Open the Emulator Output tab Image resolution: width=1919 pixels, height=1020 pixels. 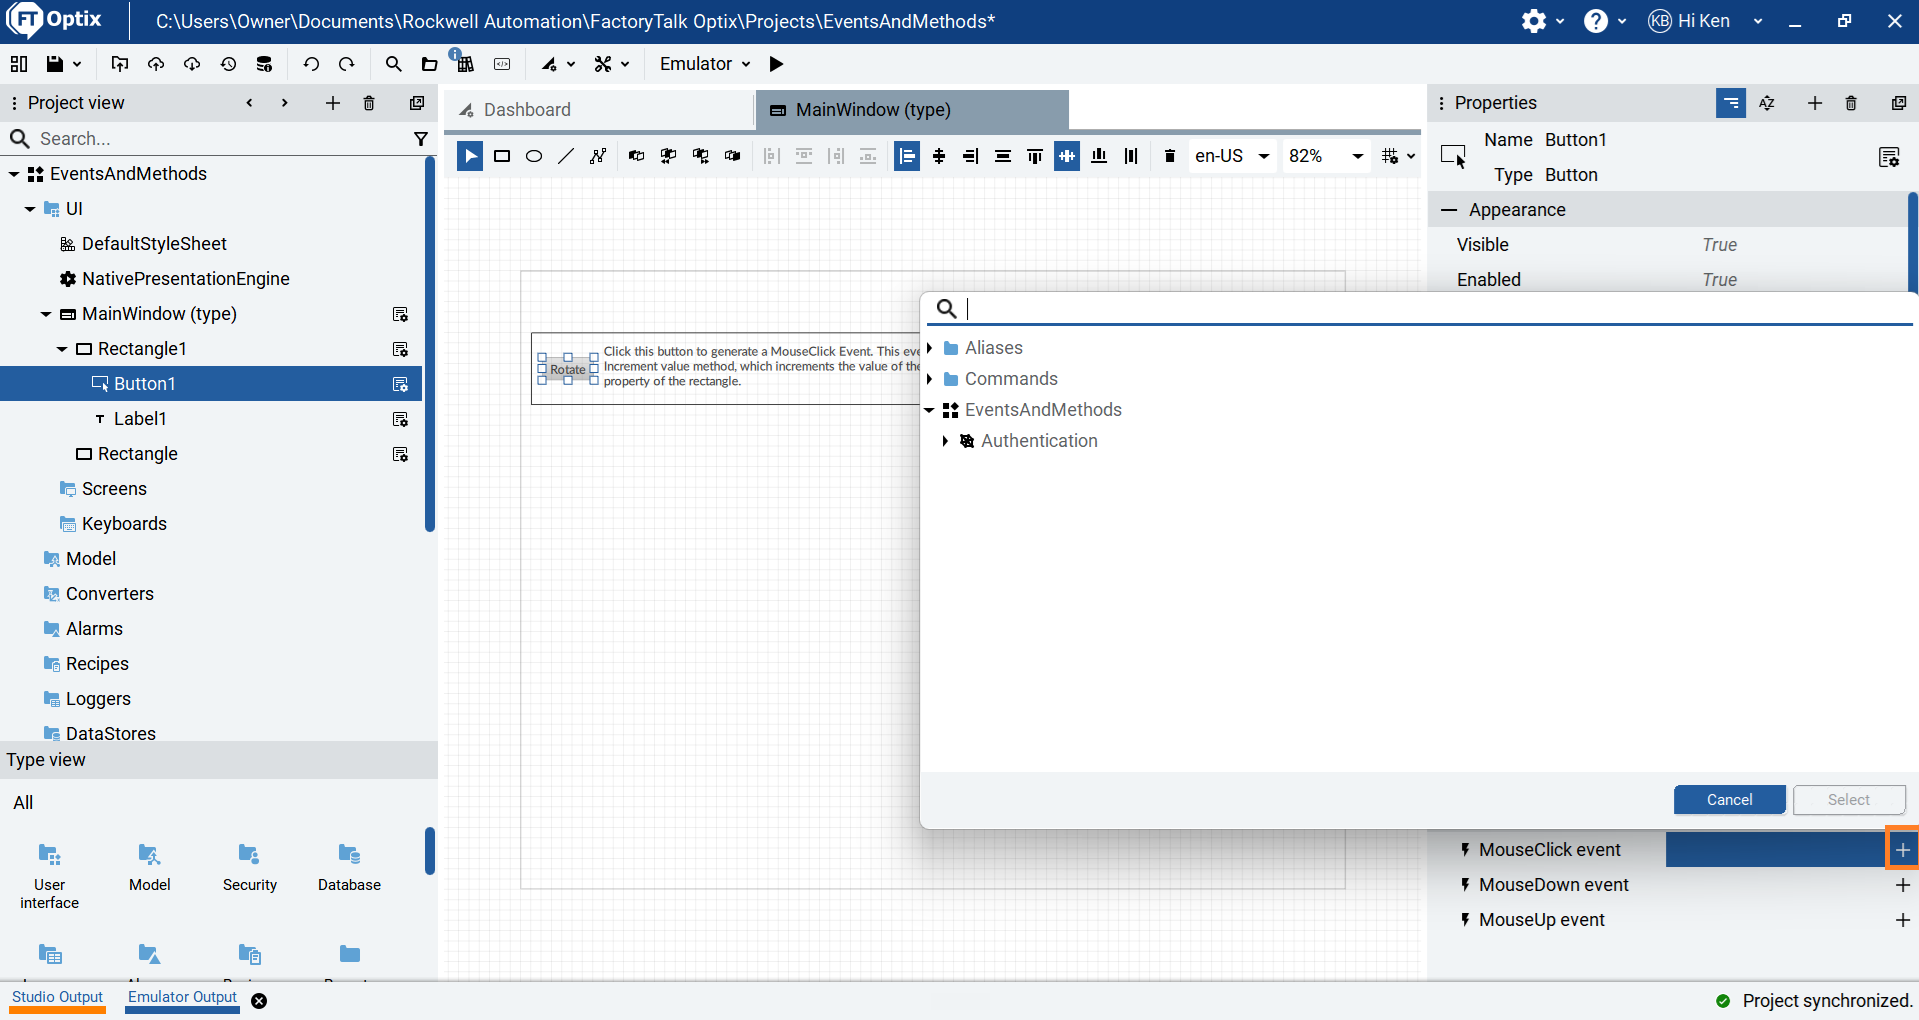click(183, 998)
